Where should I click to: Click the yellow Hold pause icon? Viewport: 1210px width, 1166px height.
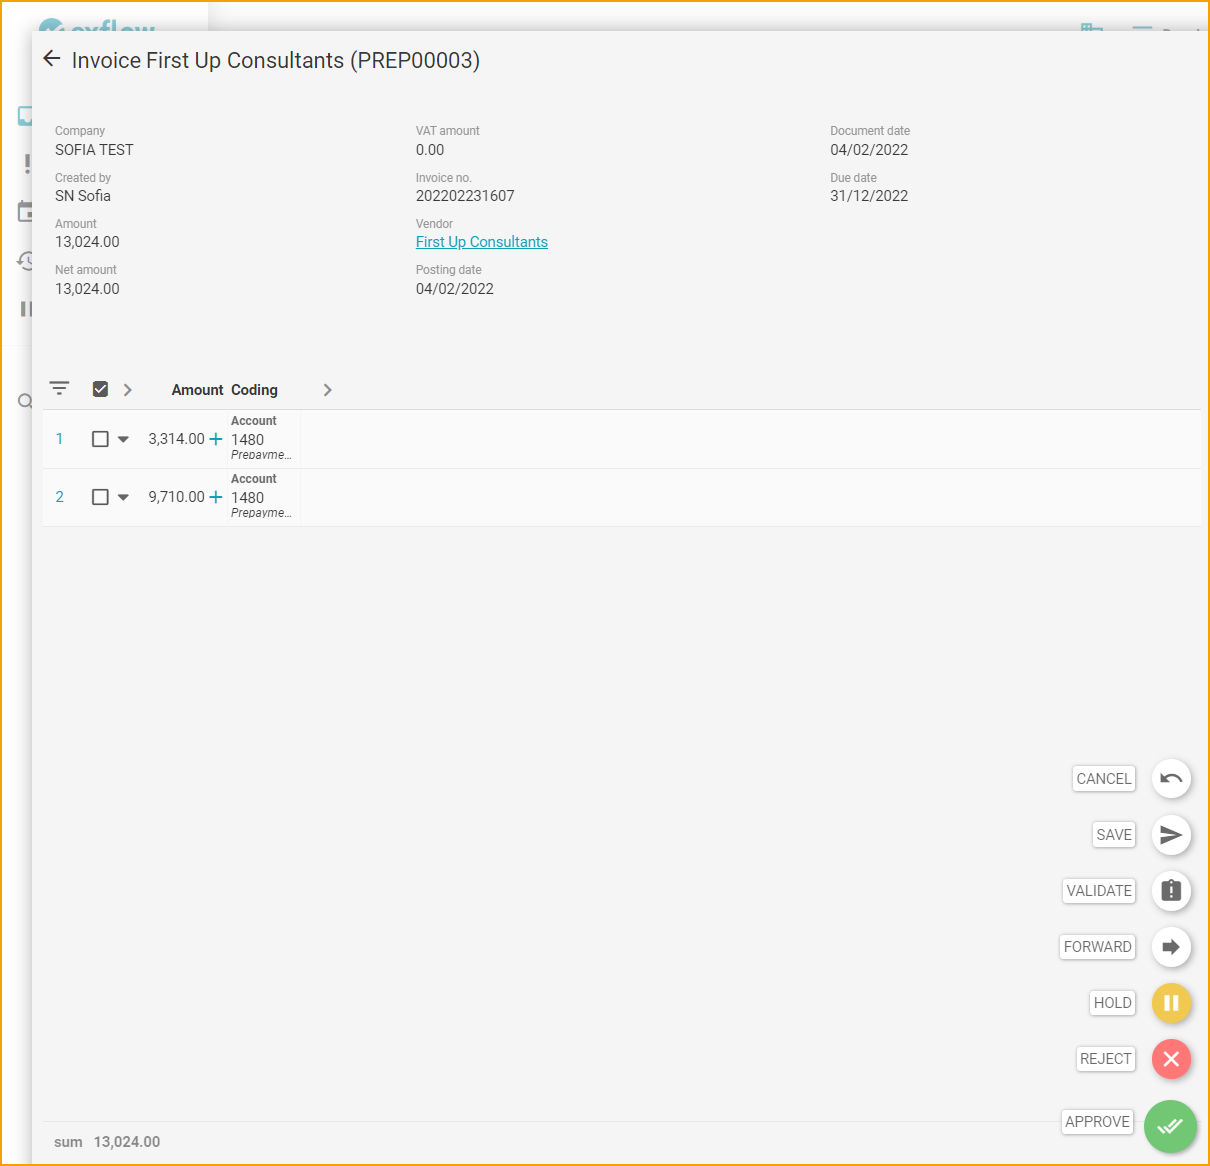[x=1171, y=1003]
